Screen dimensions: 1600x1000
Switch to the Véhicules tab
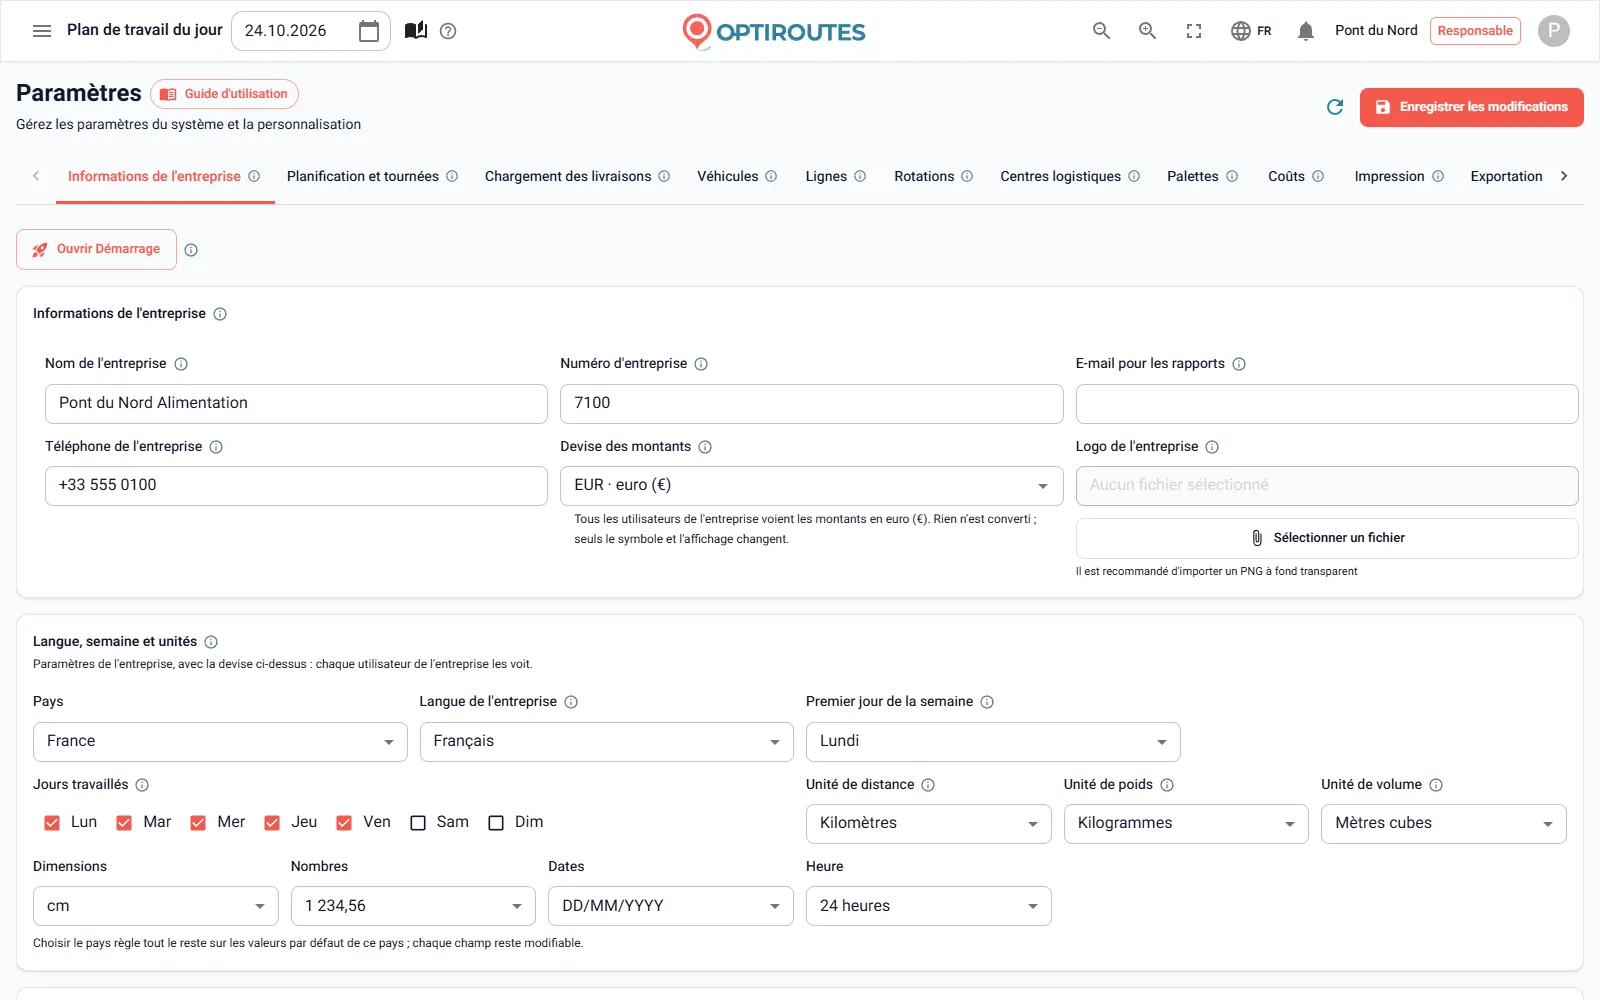pos(727,177)
